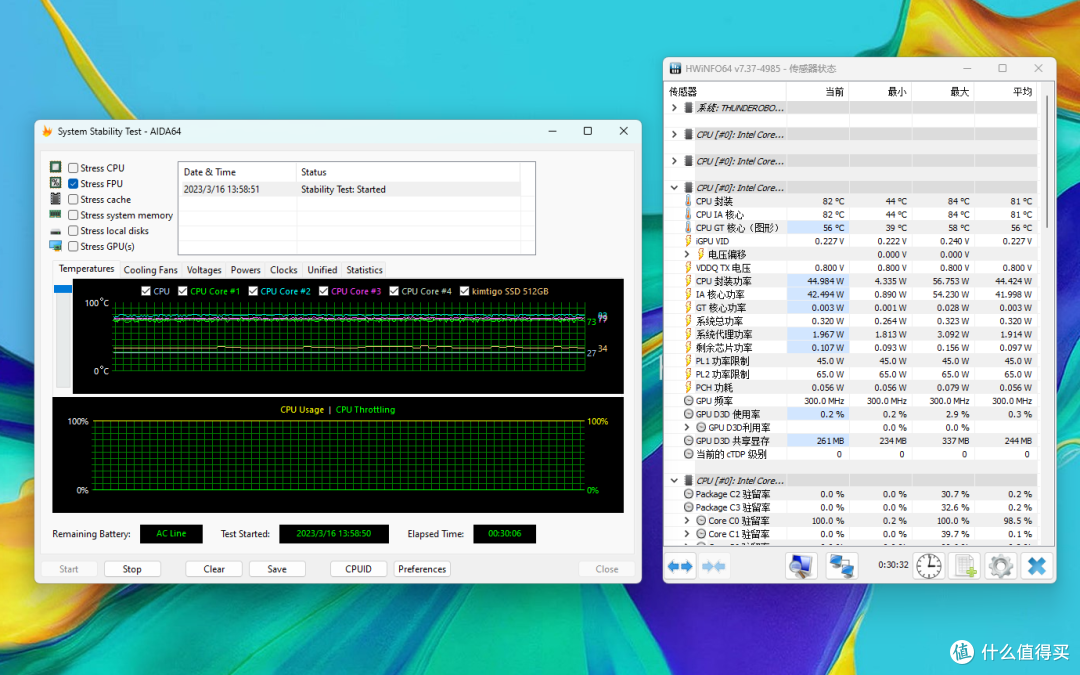This screenshot has width=1080, height=675.
Task: Expand the GPU D3D利用率 sub-item
Action: tap(687, 428)
